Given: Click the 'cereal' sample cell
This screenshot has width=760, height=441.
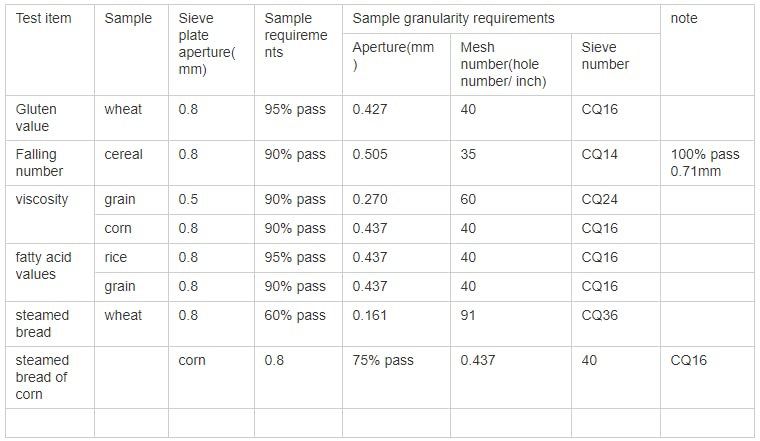Looking at the screenshot, I should coord(131,163).
